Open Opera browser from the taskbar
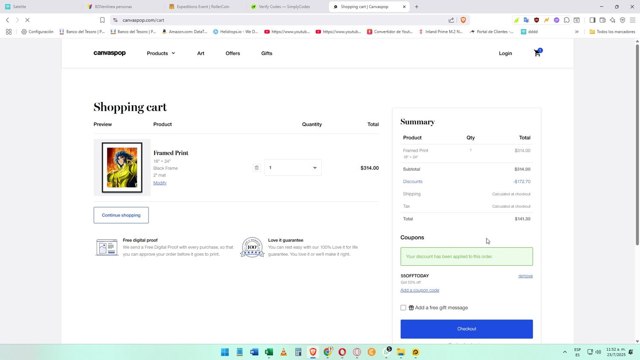Viewport: 640px width, 360px height. 342,352
